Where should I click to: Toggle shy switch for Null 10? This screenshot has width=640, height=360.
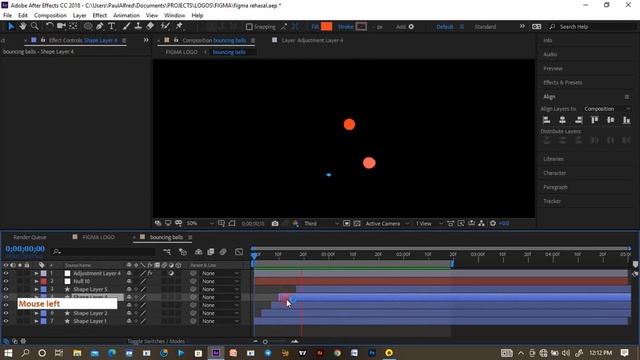(x=129, y=281)
